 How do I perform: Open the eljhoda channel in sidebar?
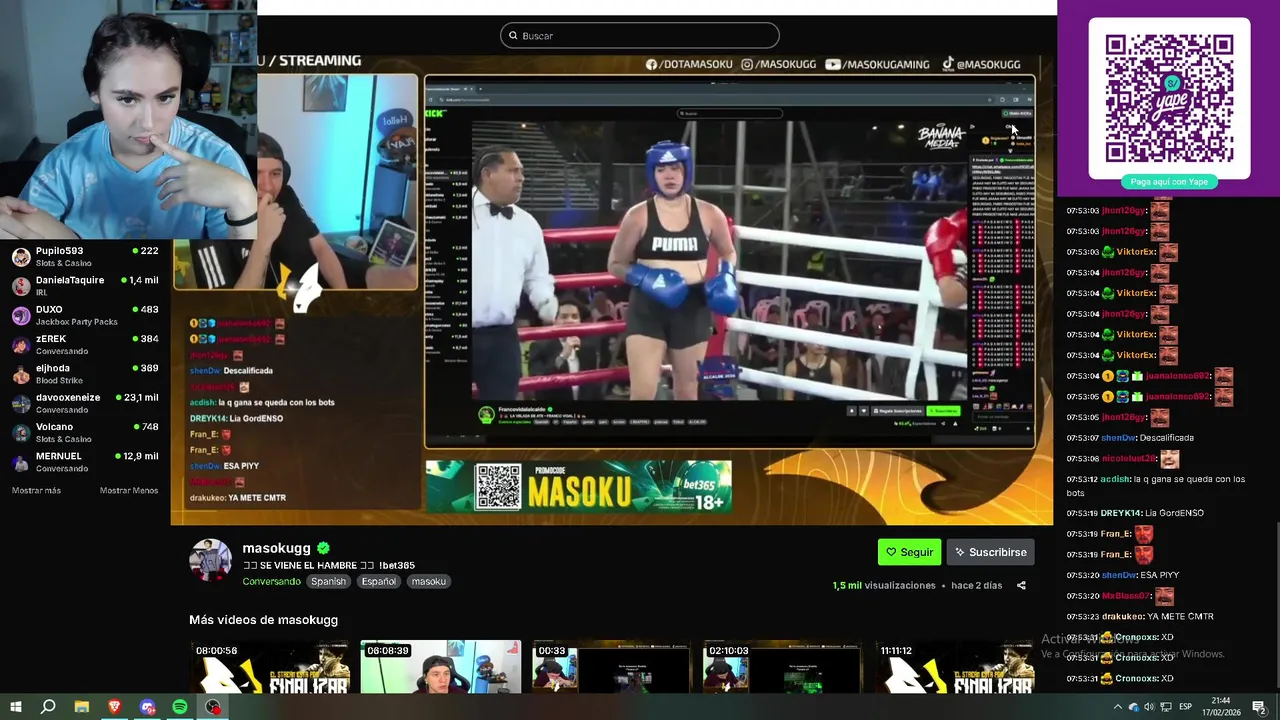click(x=85, y=374)
